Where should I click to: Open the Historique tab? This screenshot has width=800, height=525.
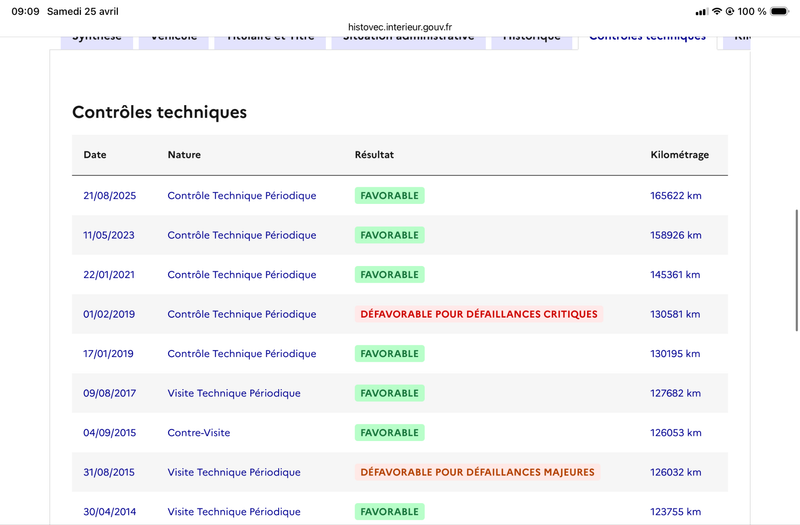pyautogui.click(x=532, y=41)
